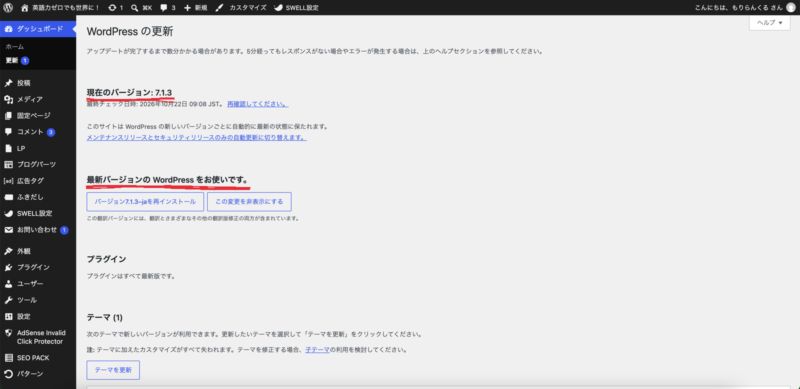
Task: Click site name 英語力ゼロでも世界に！
Action: (x=66, y=8)
